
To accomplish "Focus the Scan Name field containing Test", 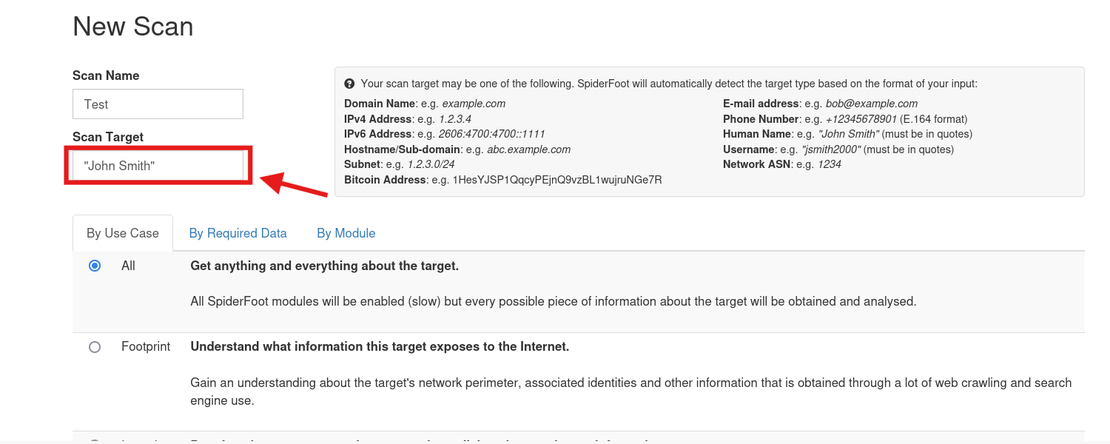I will click(x=158, y=104).
